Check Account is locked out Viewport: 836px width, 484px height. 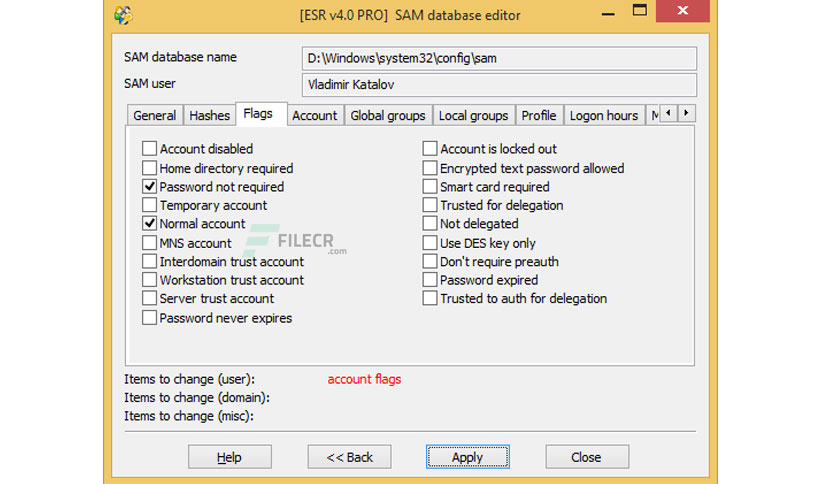pyautogui.click(x=430, y=148)
